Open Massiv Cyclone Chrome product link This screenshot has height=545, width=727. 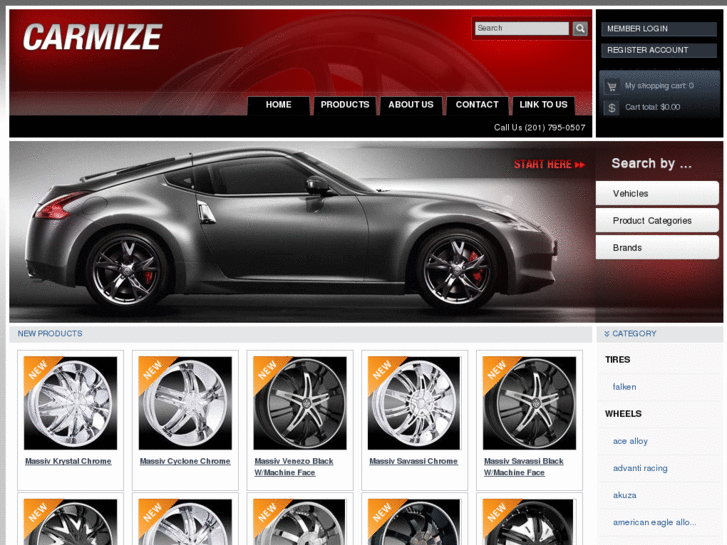click(185, 462)
